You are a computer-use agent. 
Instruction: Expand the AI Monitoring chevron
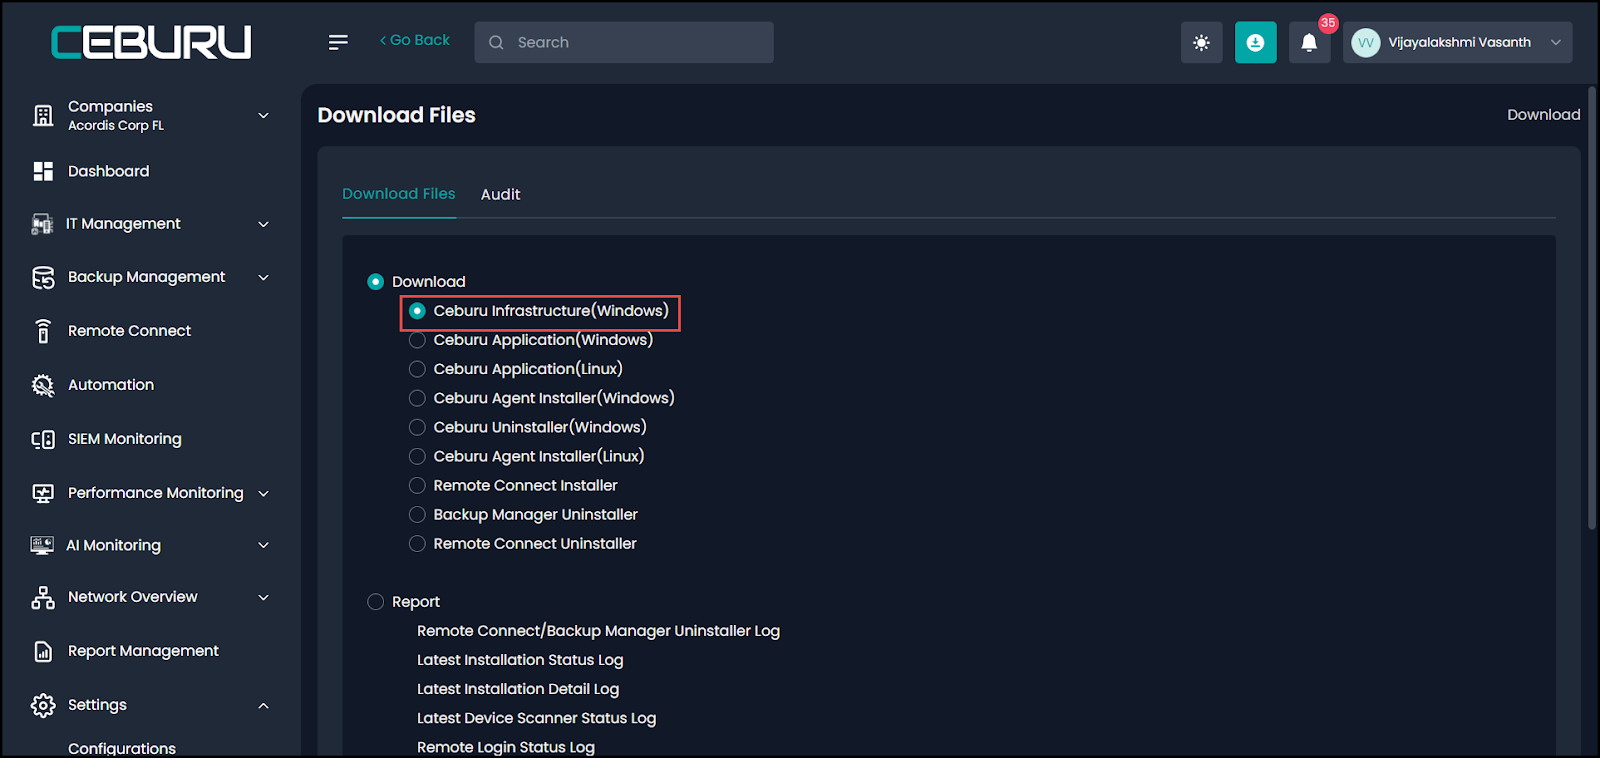pyautogui.click(x=263, y=545)
